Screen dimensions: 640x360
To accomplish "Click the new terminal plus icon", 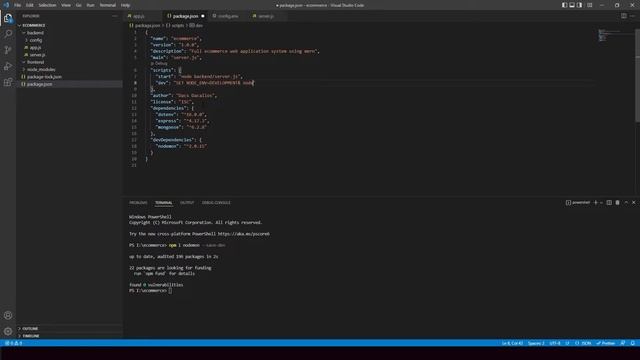I will tap(596, 202).
